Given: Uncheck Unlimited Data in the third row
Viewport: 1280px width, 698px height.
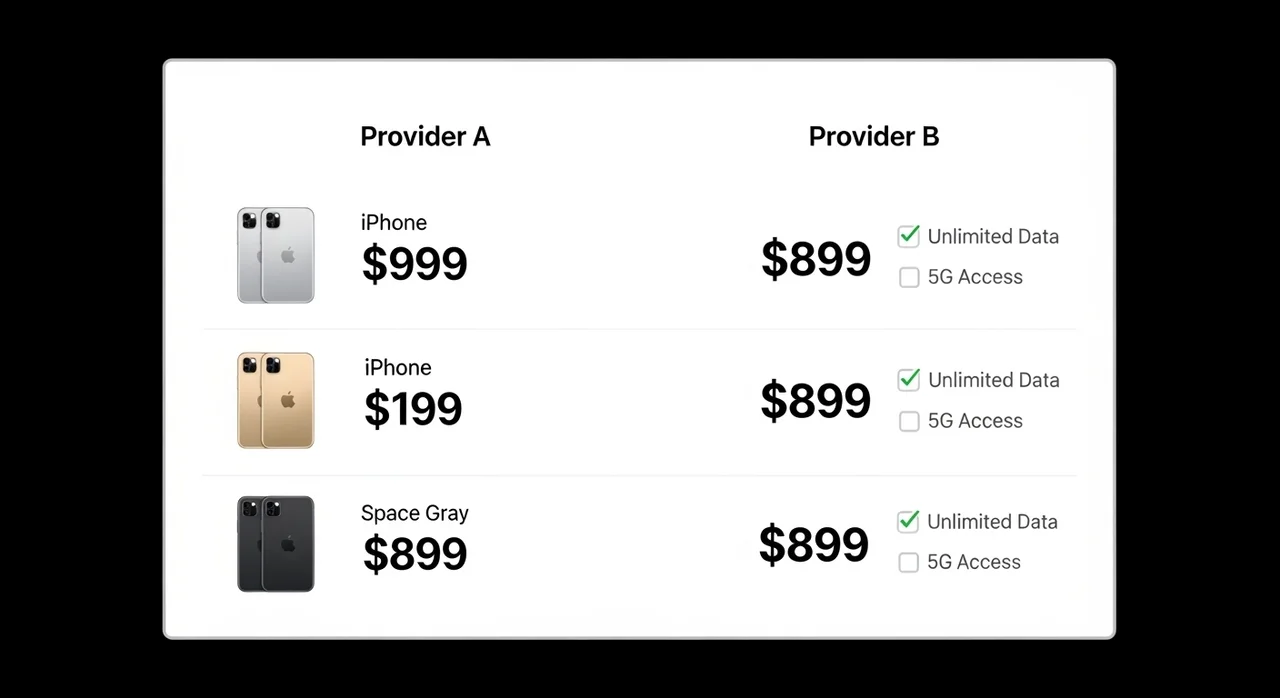Looking at the screenshot, I should pyautogui.click(x=908, y=521).
